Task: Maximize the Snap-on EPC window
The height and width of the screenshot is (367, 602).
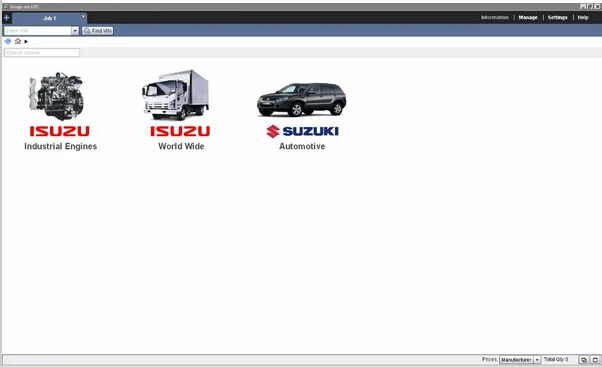Action: [590, 7]
